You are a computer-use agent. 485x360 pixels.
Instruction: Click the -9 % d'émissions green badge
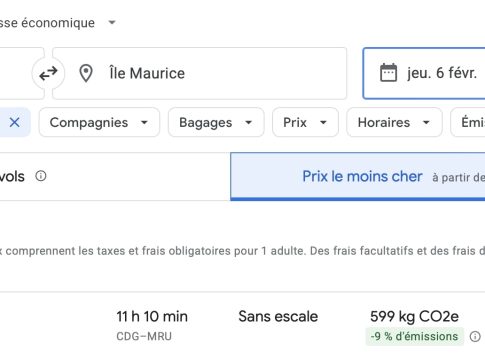pyautogui.click(x=414, y=336)
